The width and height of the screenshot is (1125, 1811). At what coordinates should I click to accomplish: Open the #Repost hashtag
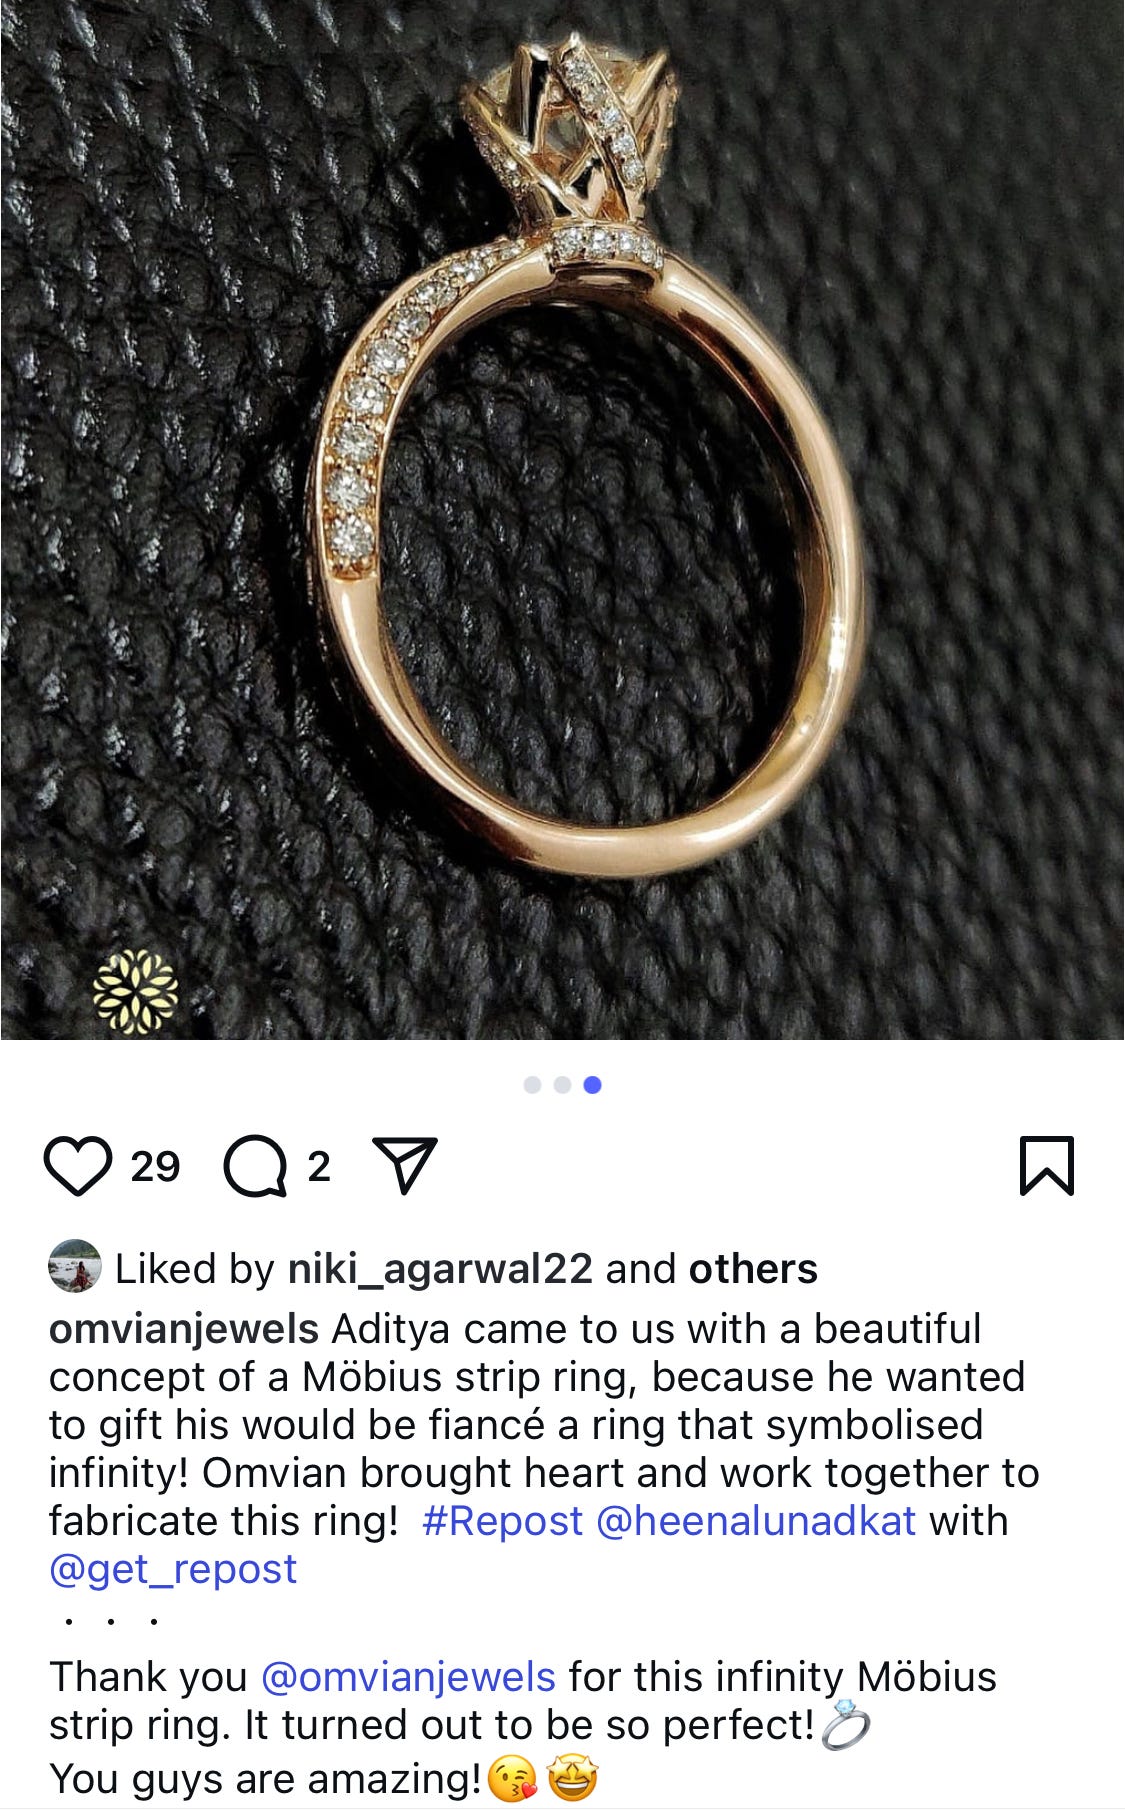(502, 1521)
